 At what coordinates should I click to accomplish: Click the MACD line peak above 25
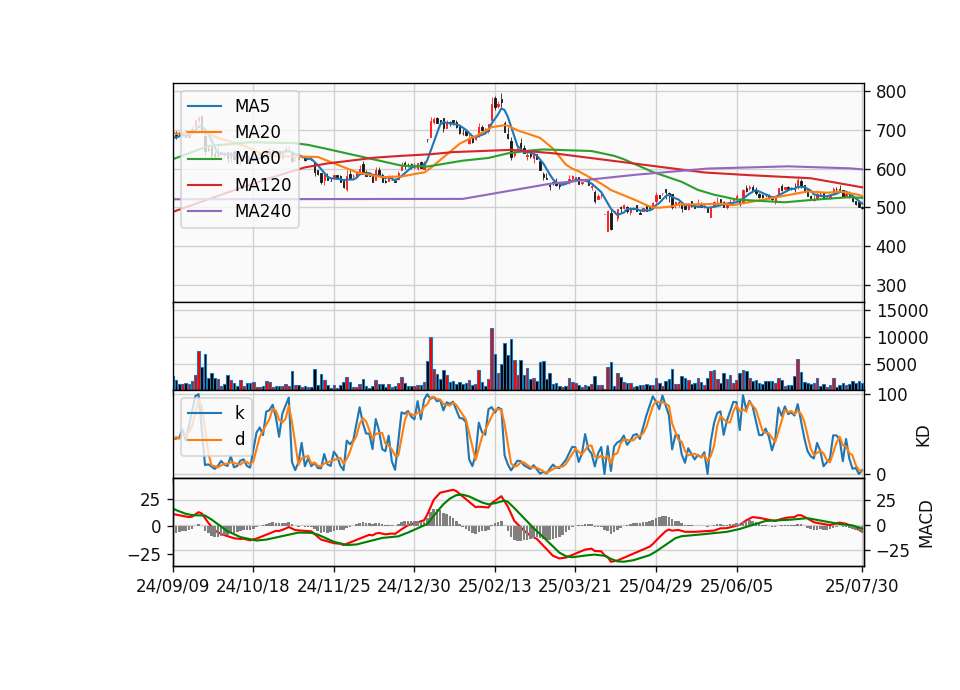coord(452,490)
